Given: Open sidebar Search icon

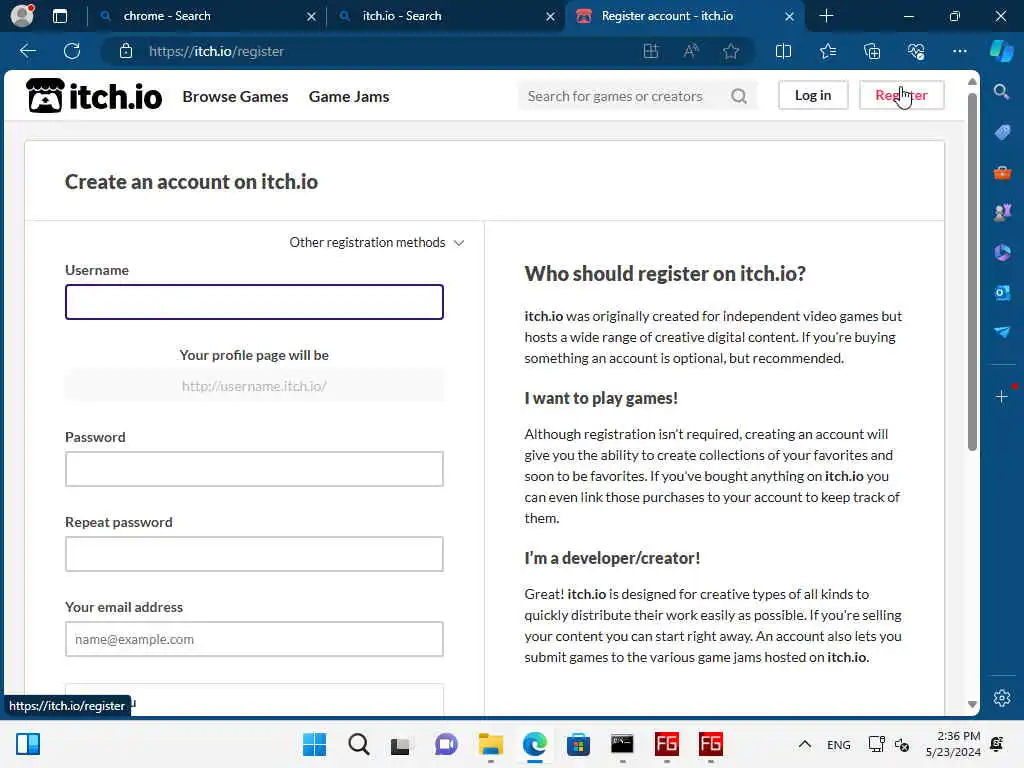Looking at the screenshot, I should pos(1001,92).
